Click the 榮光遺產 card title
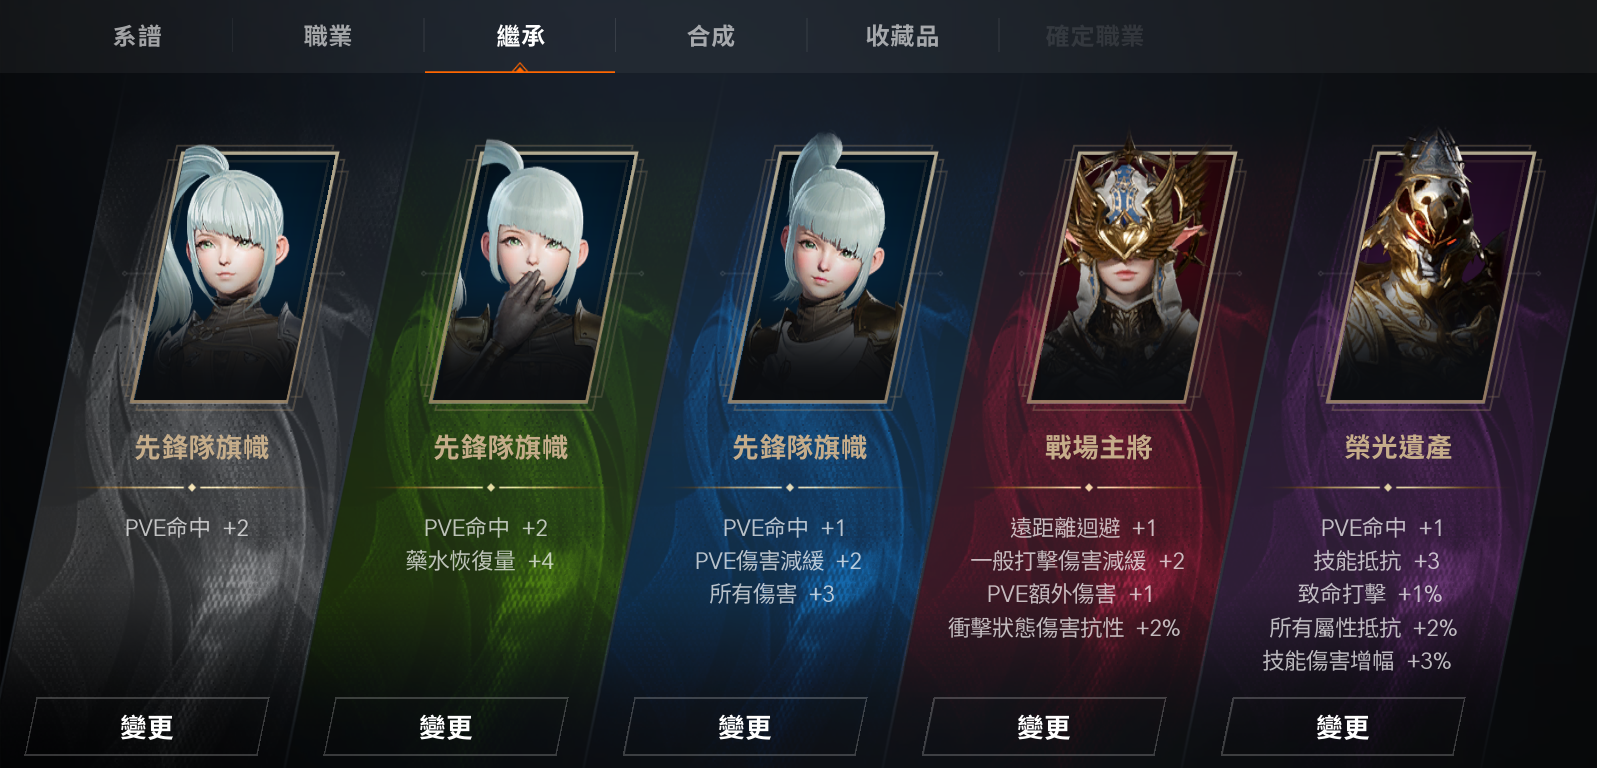The width and height of the screenshot is (1597, 768). [x=1398, y=447]
